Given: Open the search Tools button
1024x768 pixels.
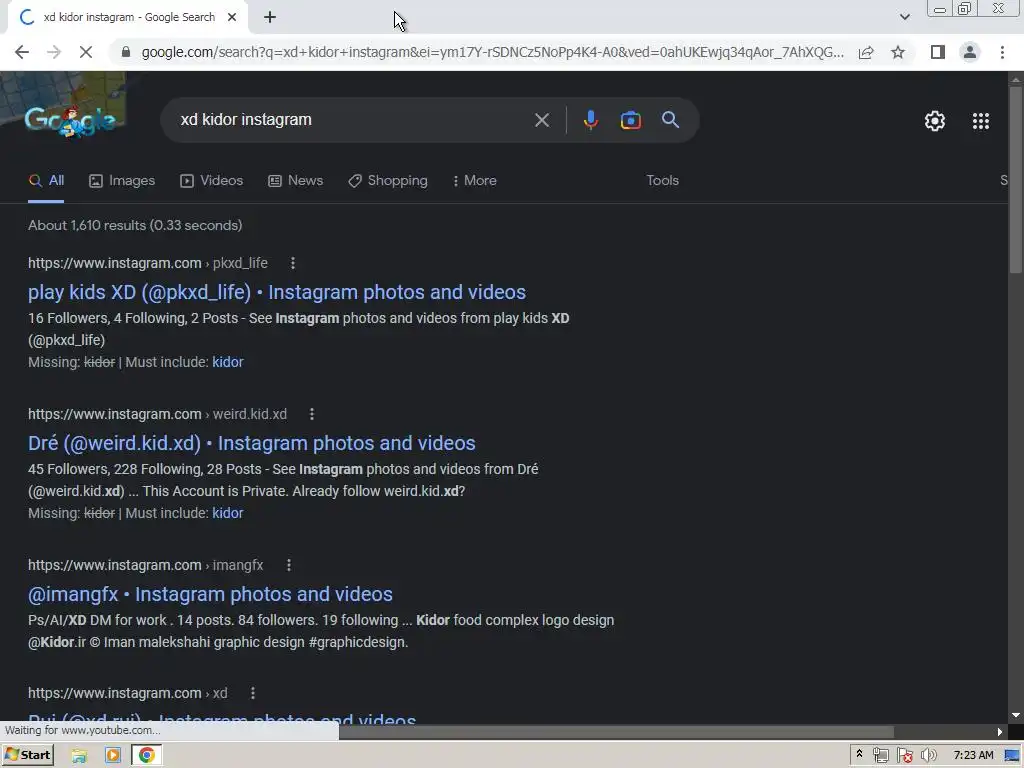Looking at the screenshot, I should click(662, 181).
